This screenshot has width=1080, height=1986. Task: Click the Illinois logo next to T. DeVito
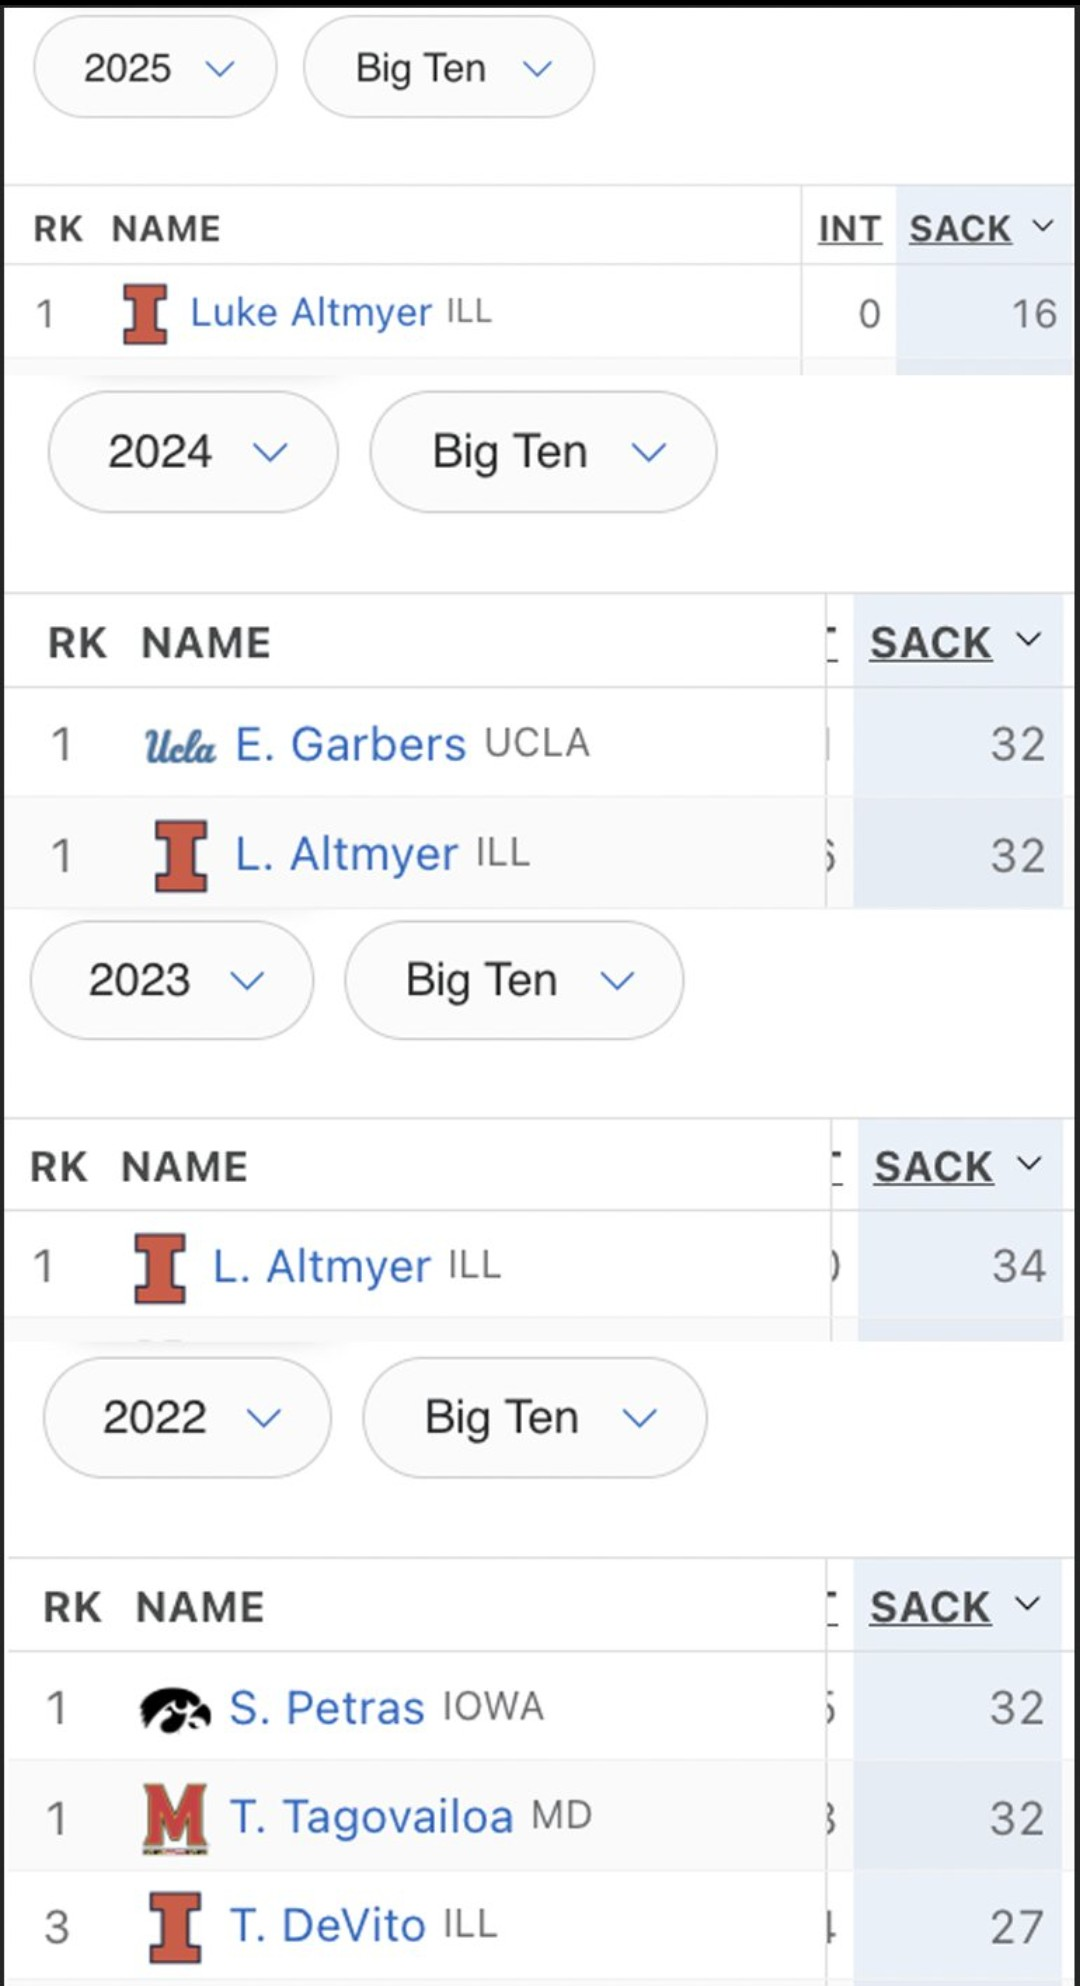pos(175,1927)
